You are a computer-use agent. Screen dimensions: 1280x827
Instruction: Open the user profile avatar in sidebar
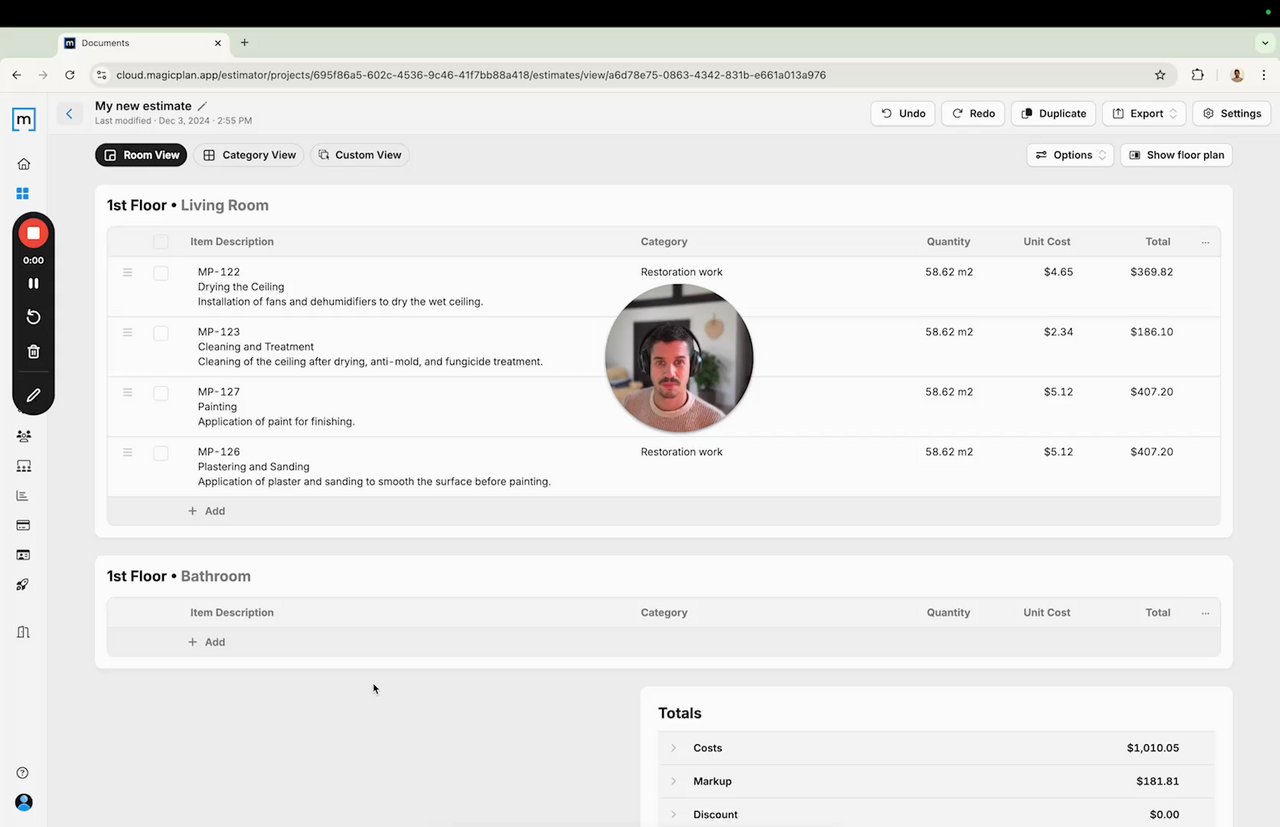pos(24,802)
